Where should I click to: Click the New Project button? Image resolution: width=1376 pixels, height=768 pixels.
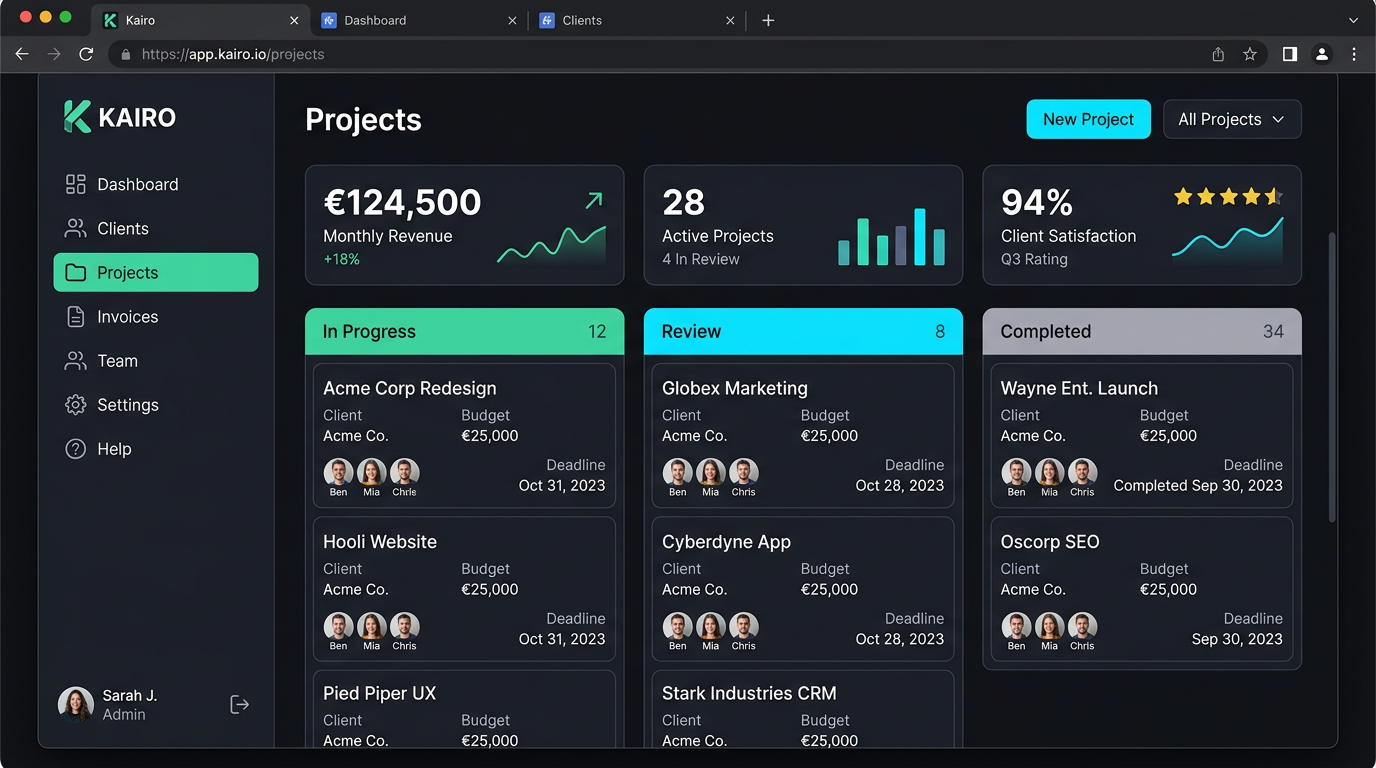1088,119
